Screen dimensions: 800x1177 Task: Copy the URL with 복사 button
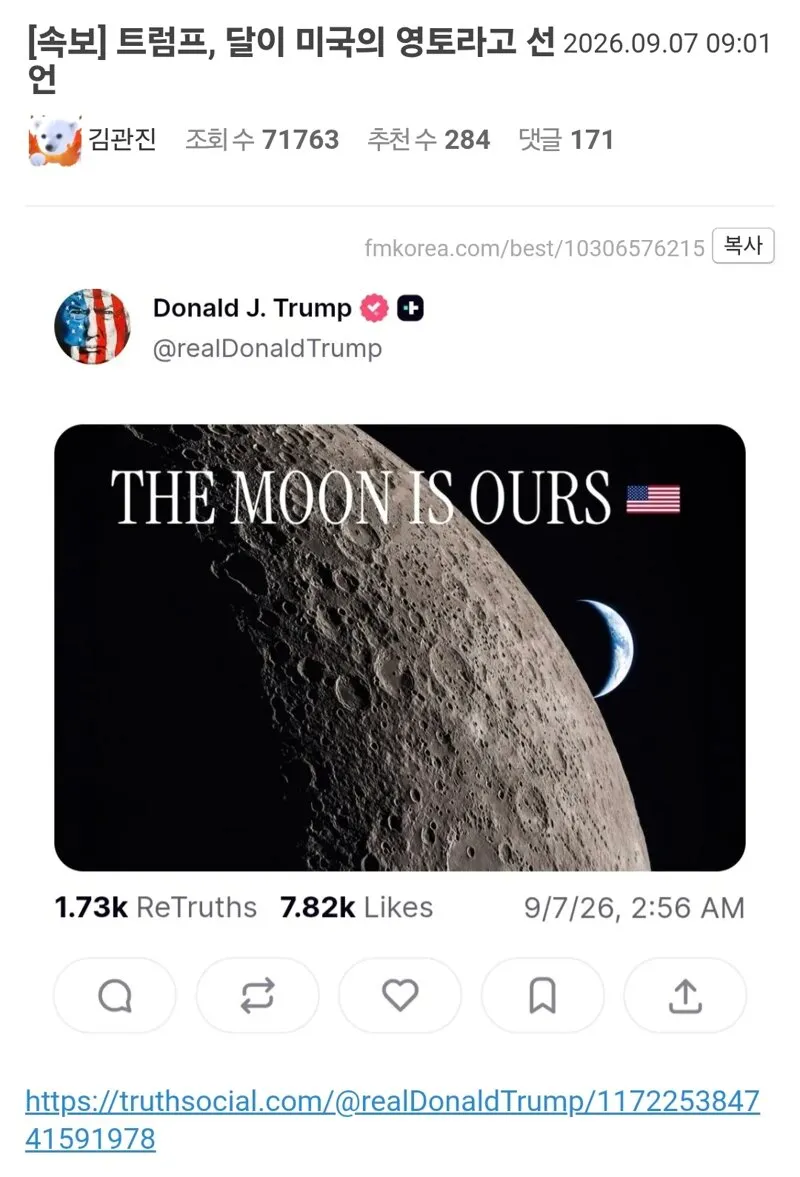point(743,245)
